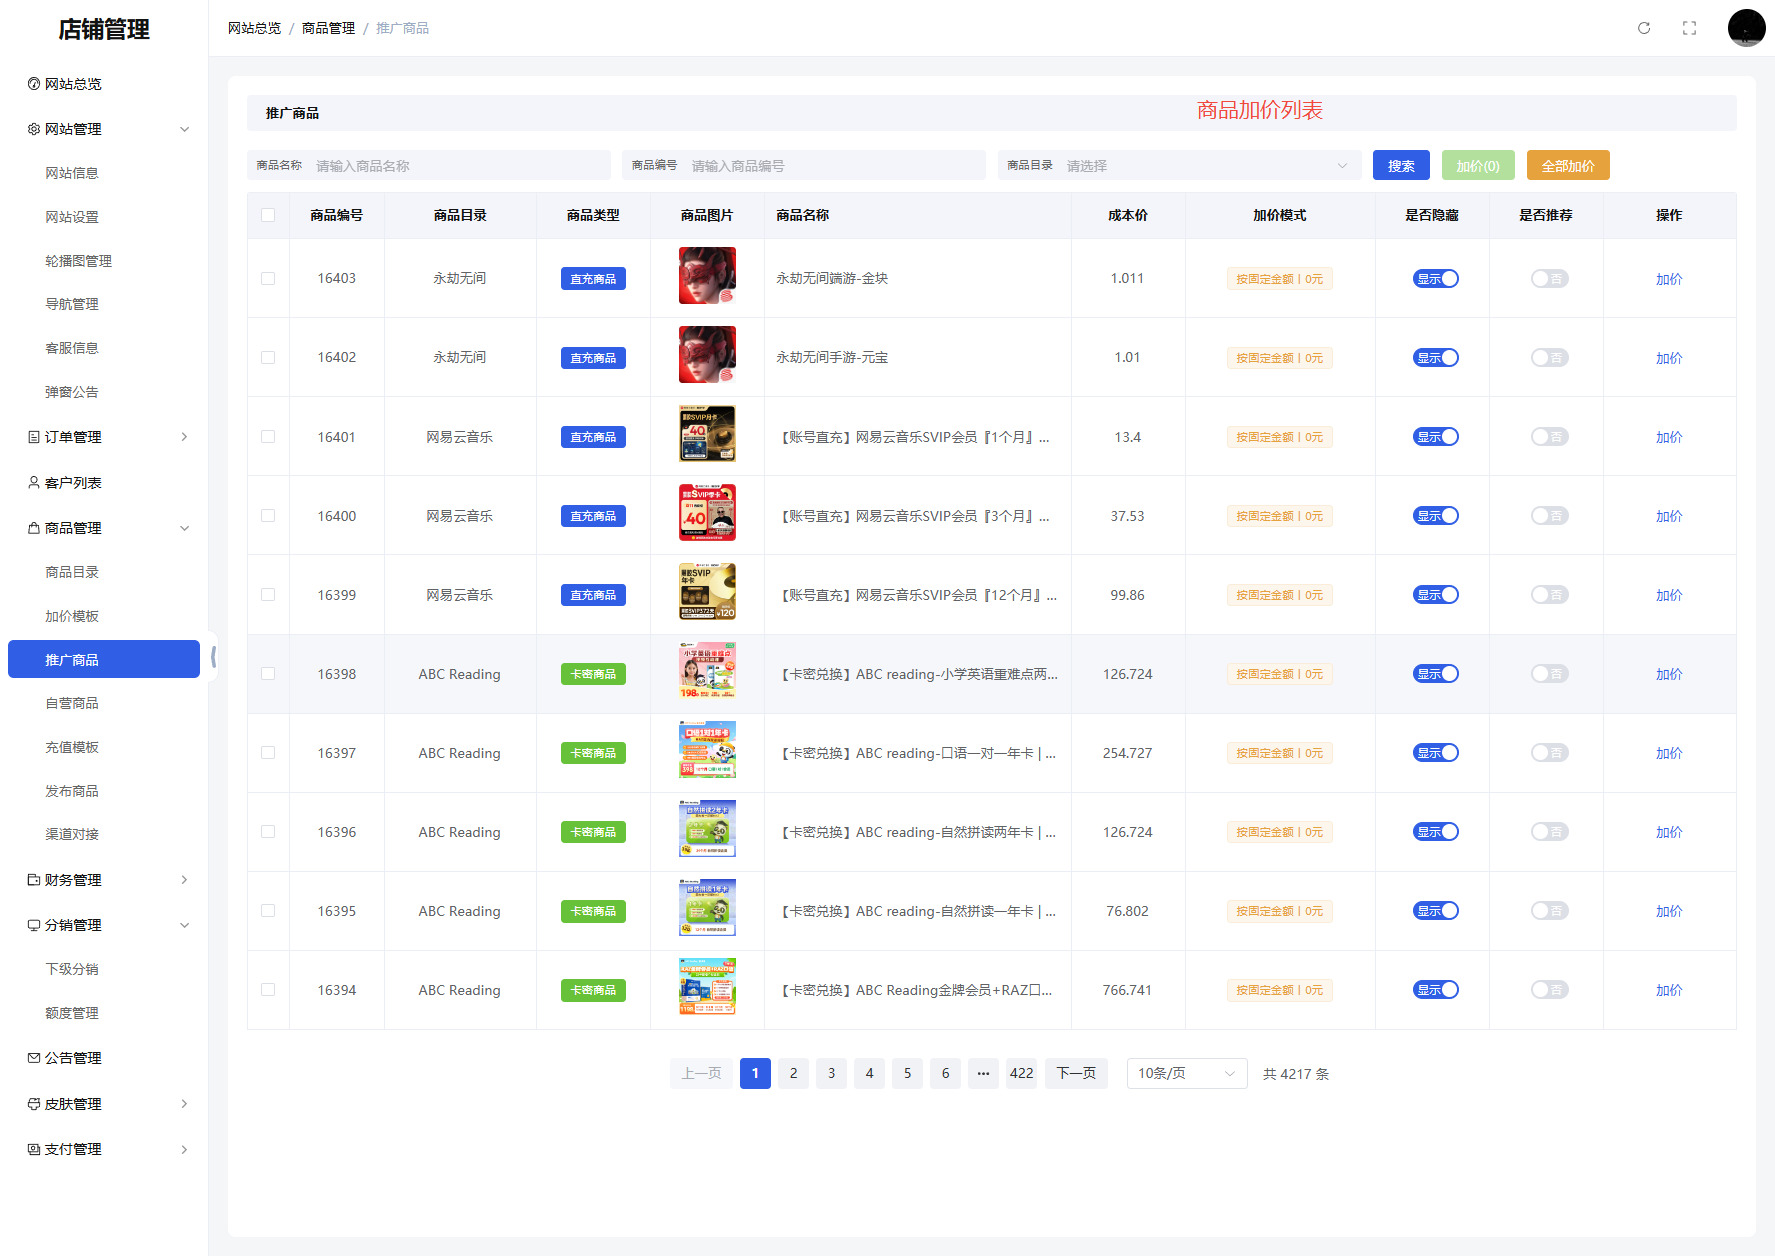Click 按固定金额 tag for row 16395
Image resolution: width=1775 pixels, height=1256 pixels.
coord(1279,911)
